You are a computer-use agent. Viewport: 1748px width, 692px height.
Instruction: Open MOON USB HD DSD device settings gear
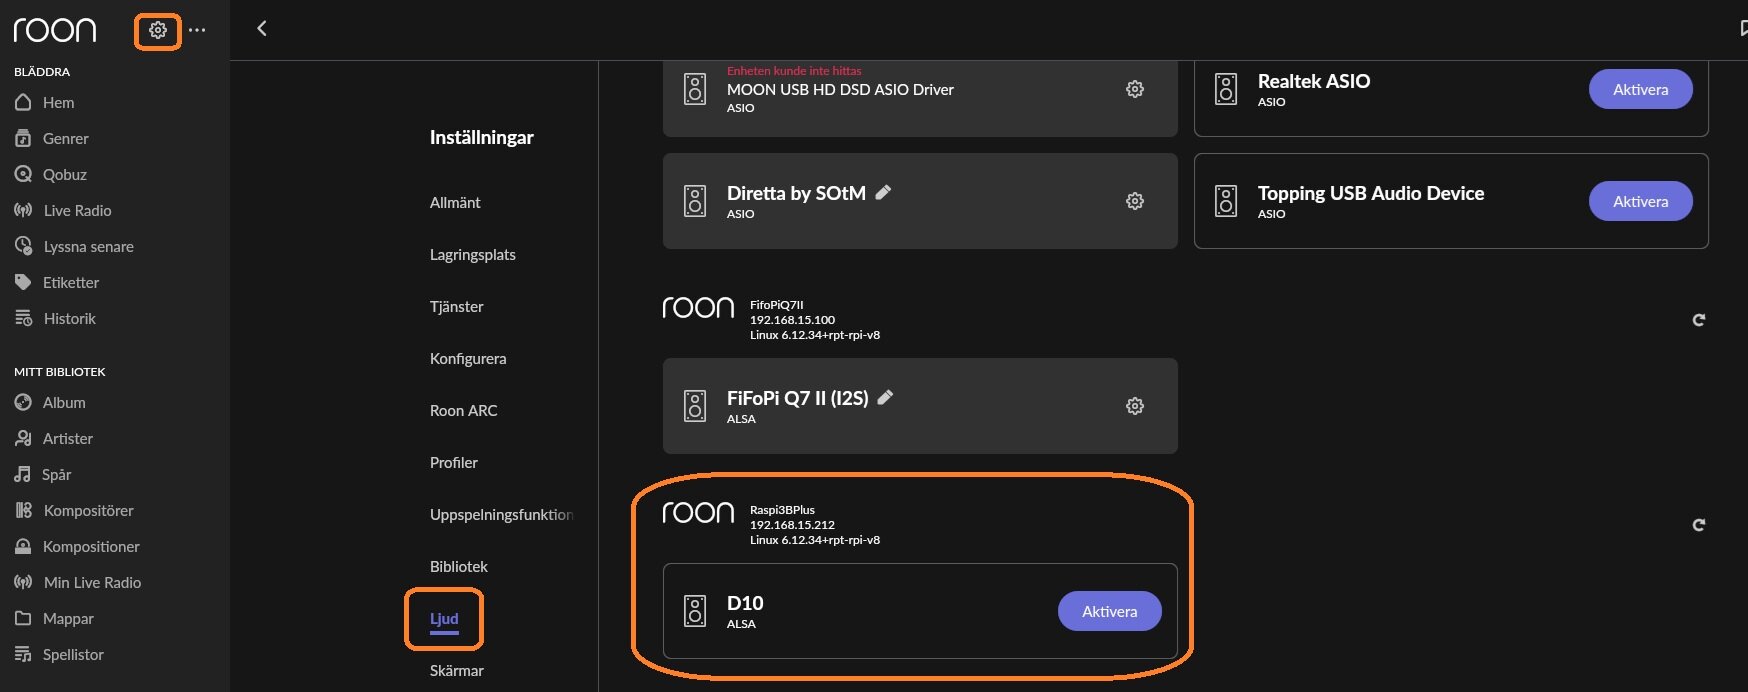[x=1135, y=89]
